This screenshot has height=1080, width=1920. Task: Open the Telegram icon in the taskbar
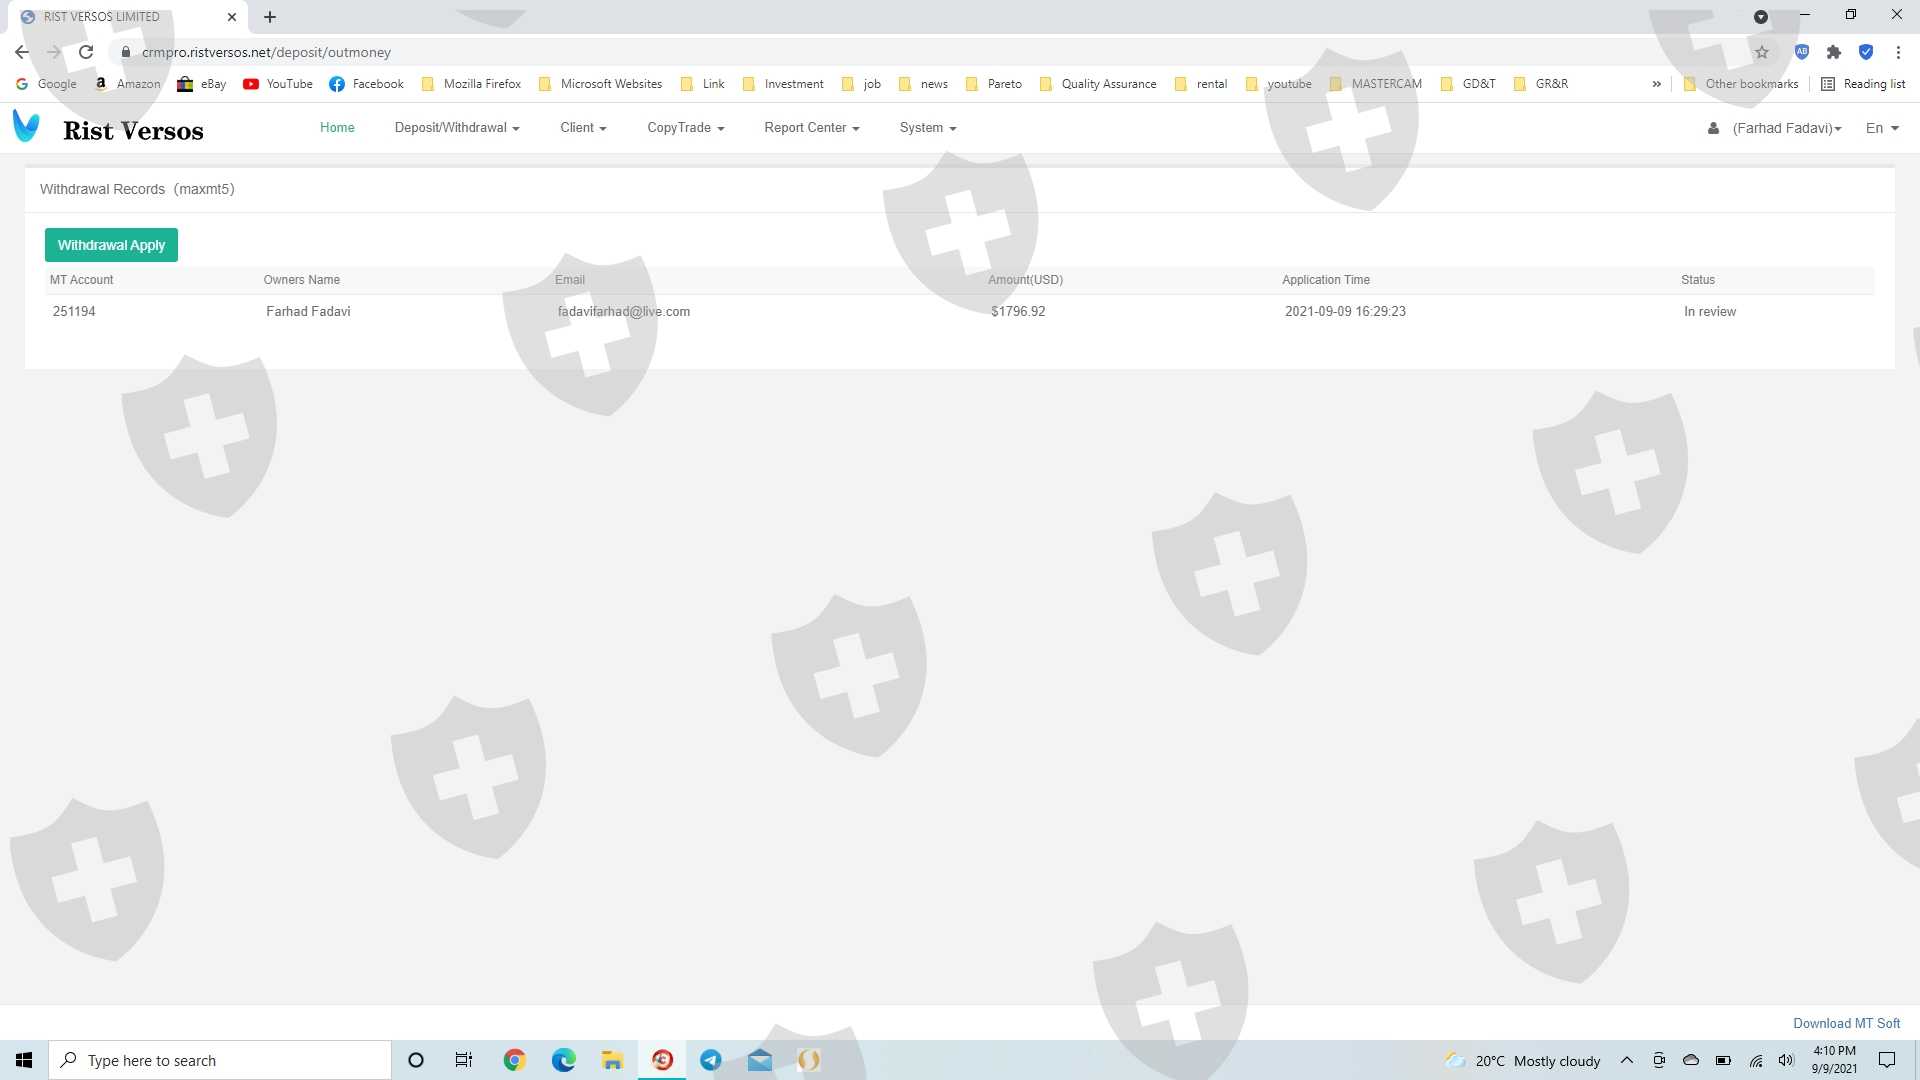point(711,1060)
